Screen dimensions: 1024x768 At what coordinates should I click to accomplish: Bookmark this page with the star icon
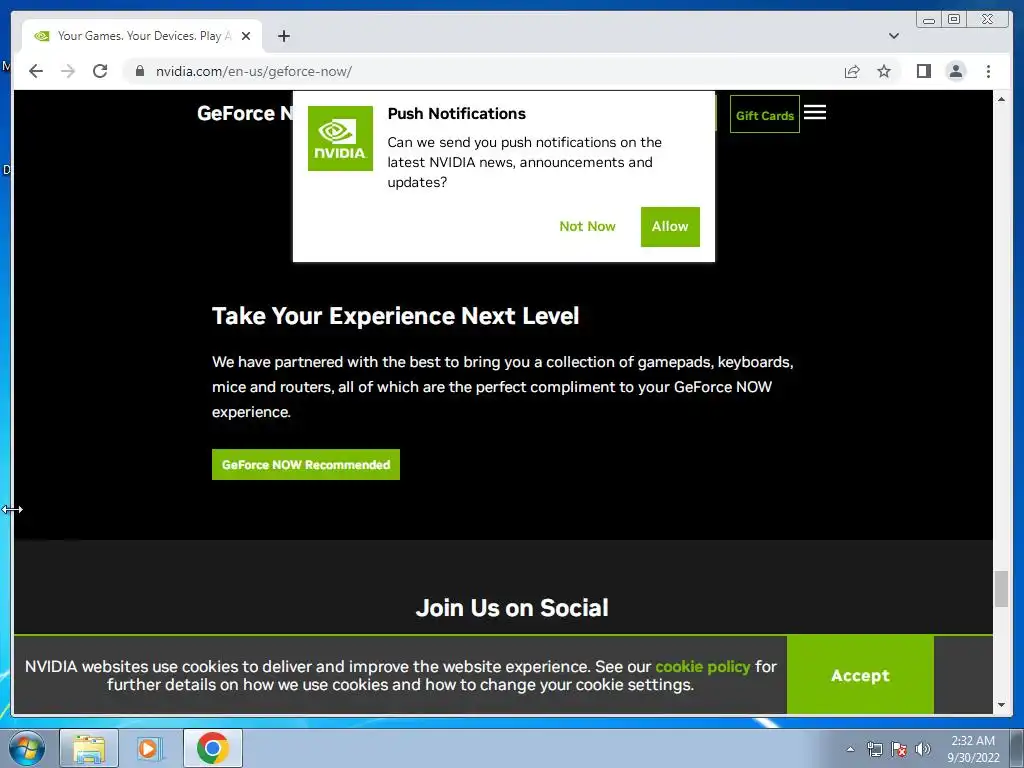884,71
